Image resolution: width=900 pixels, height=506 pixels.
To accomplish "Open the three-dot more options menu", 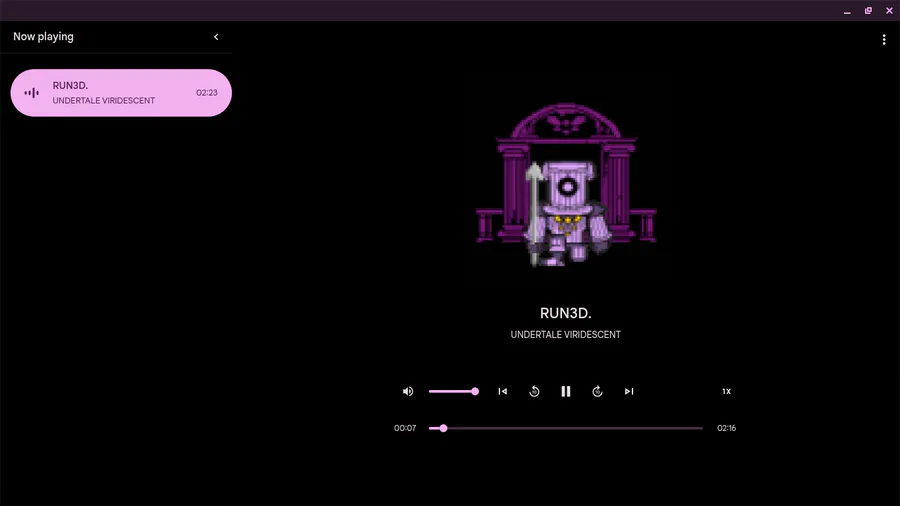I will point(883,39).
